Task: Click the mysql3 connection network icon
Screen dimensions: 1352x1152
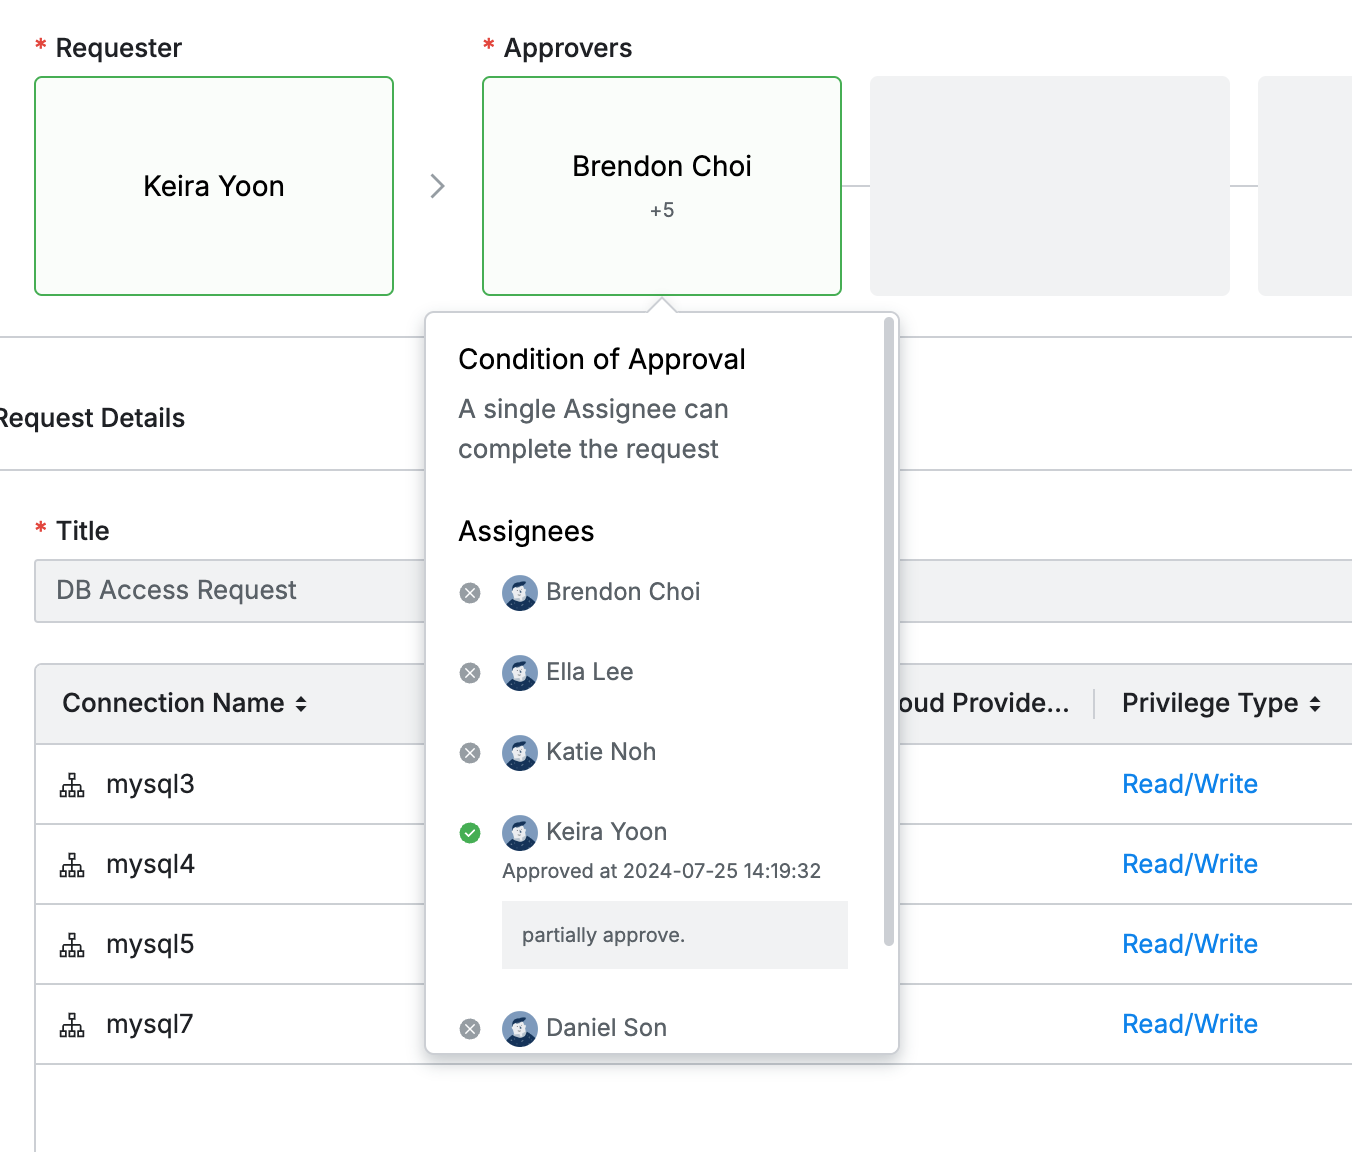Action: pos(72,786)
